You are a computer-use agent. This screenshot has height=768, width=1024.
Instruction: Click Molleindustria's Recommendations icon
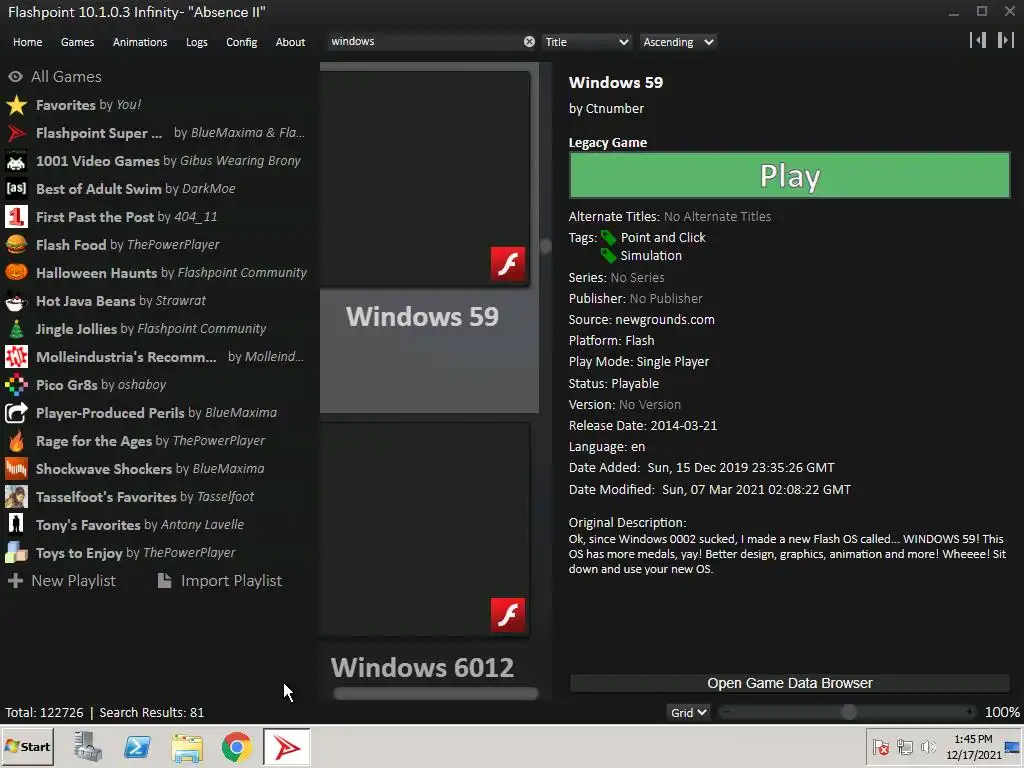click(x=16, y=357)
